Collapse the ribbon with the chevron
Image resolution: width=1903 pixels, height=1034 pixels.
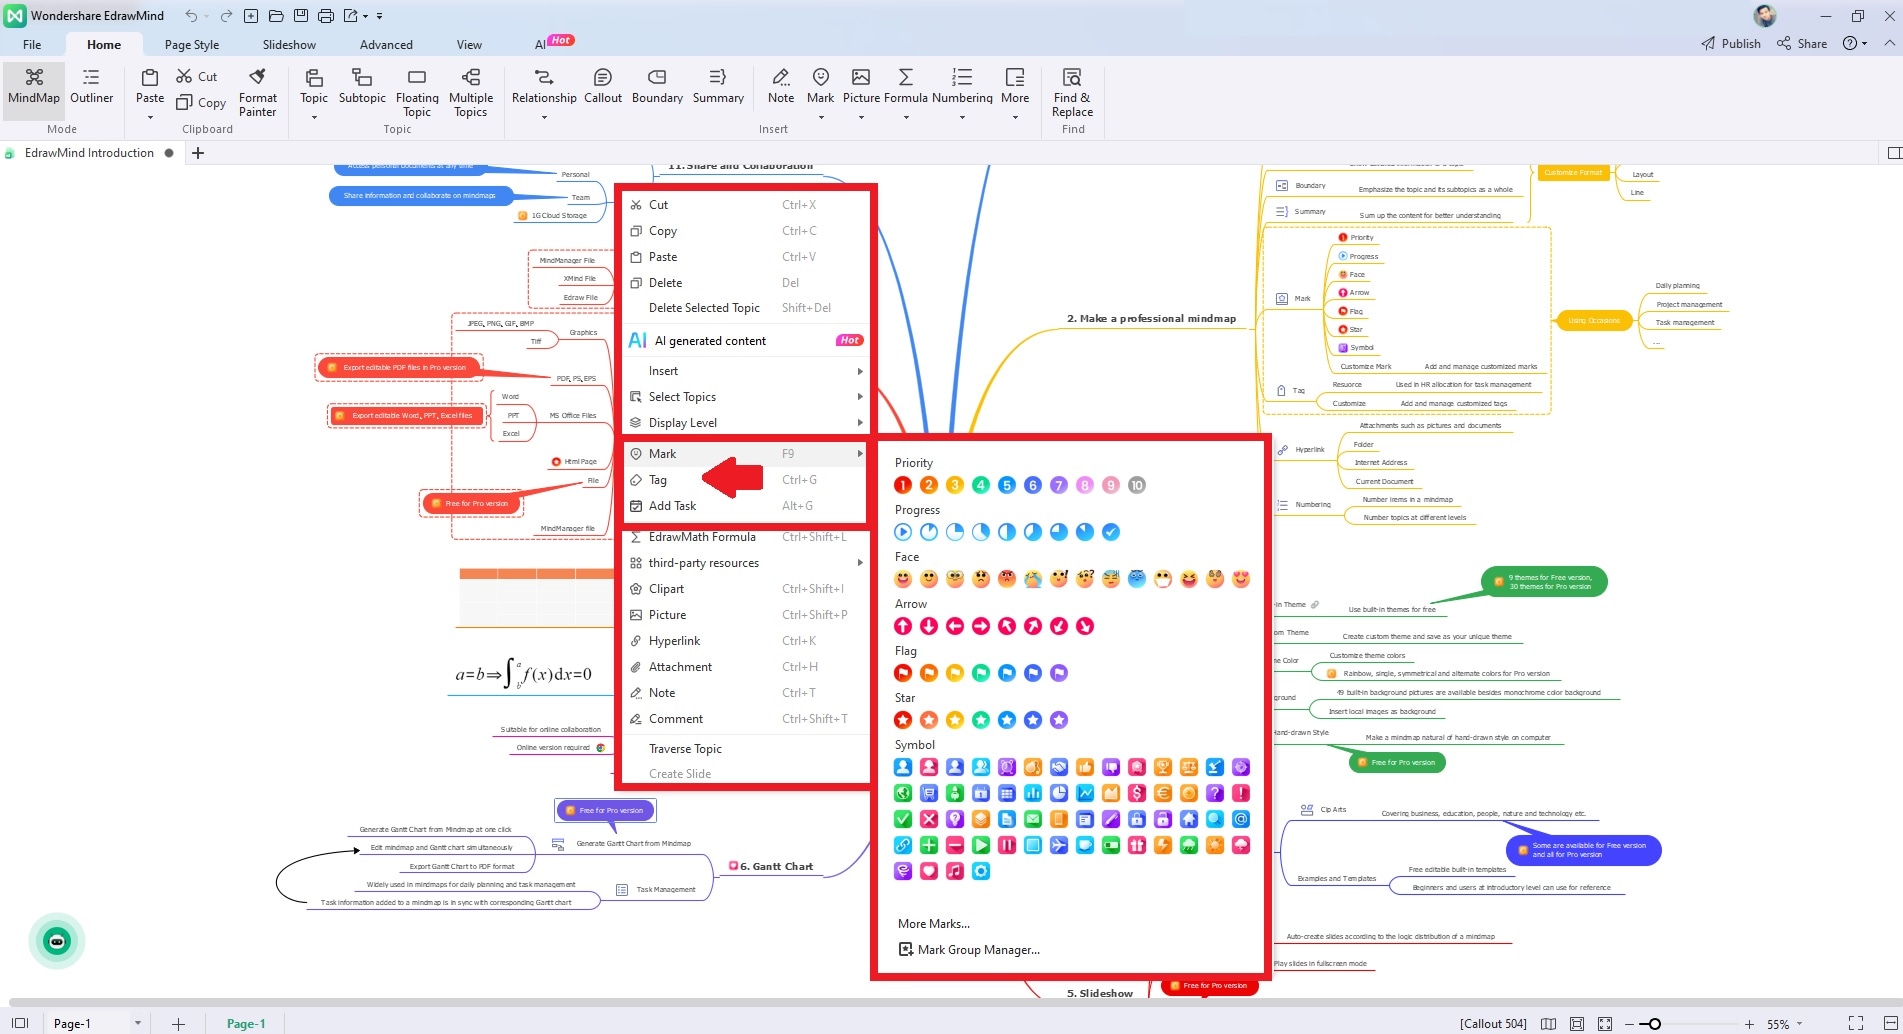pos(1889,43)
